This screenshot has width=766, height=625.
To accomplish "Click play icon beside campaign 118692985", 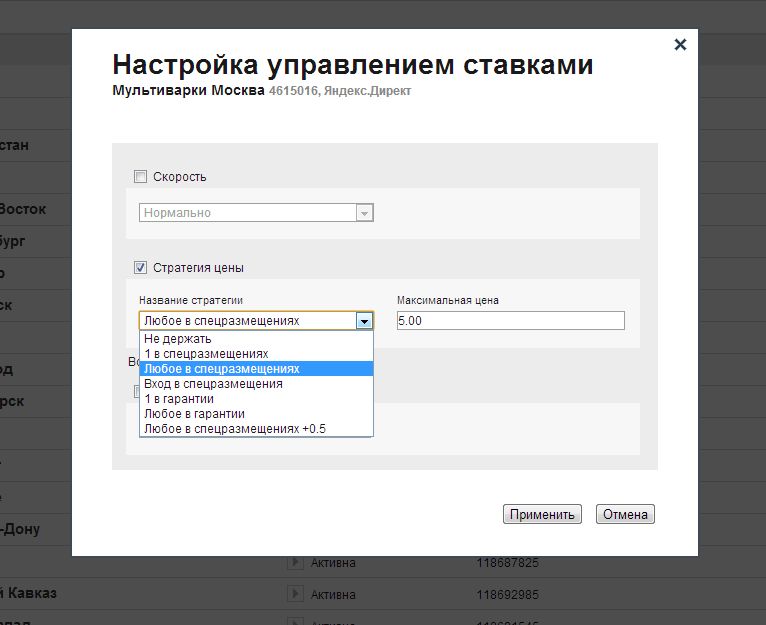I will [295, 594].
